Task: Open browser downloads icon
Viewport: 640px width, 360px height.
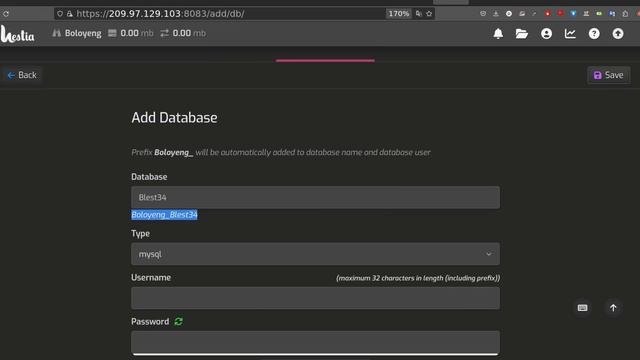Action: [496, 13]
